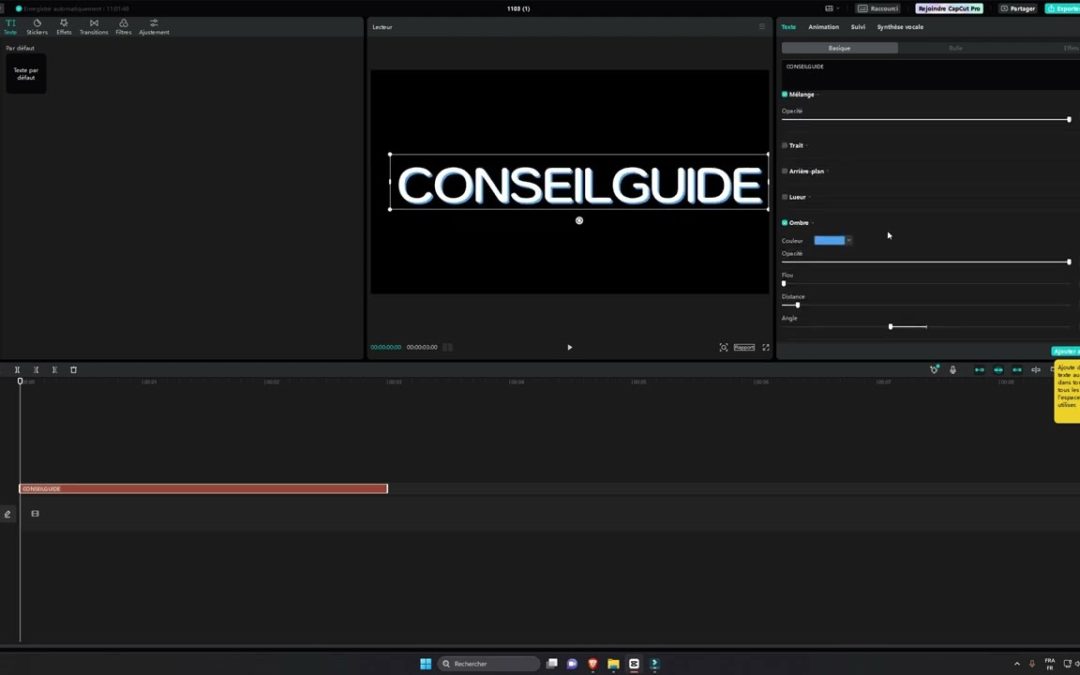Open Brave browser from the taskbar
Viewport: 1080px width, 675px height.
[x=592, y=663]
